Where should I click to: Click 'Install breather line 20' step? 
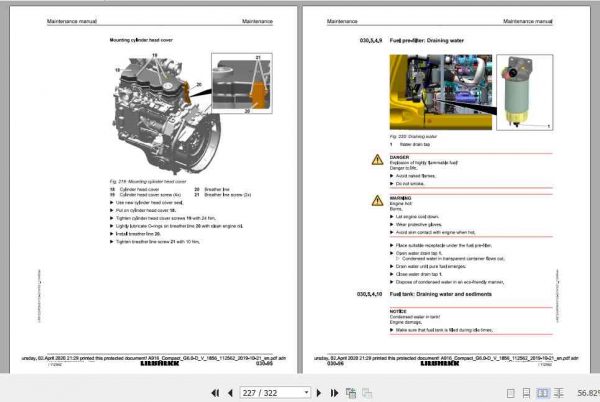tap(138, 234)
